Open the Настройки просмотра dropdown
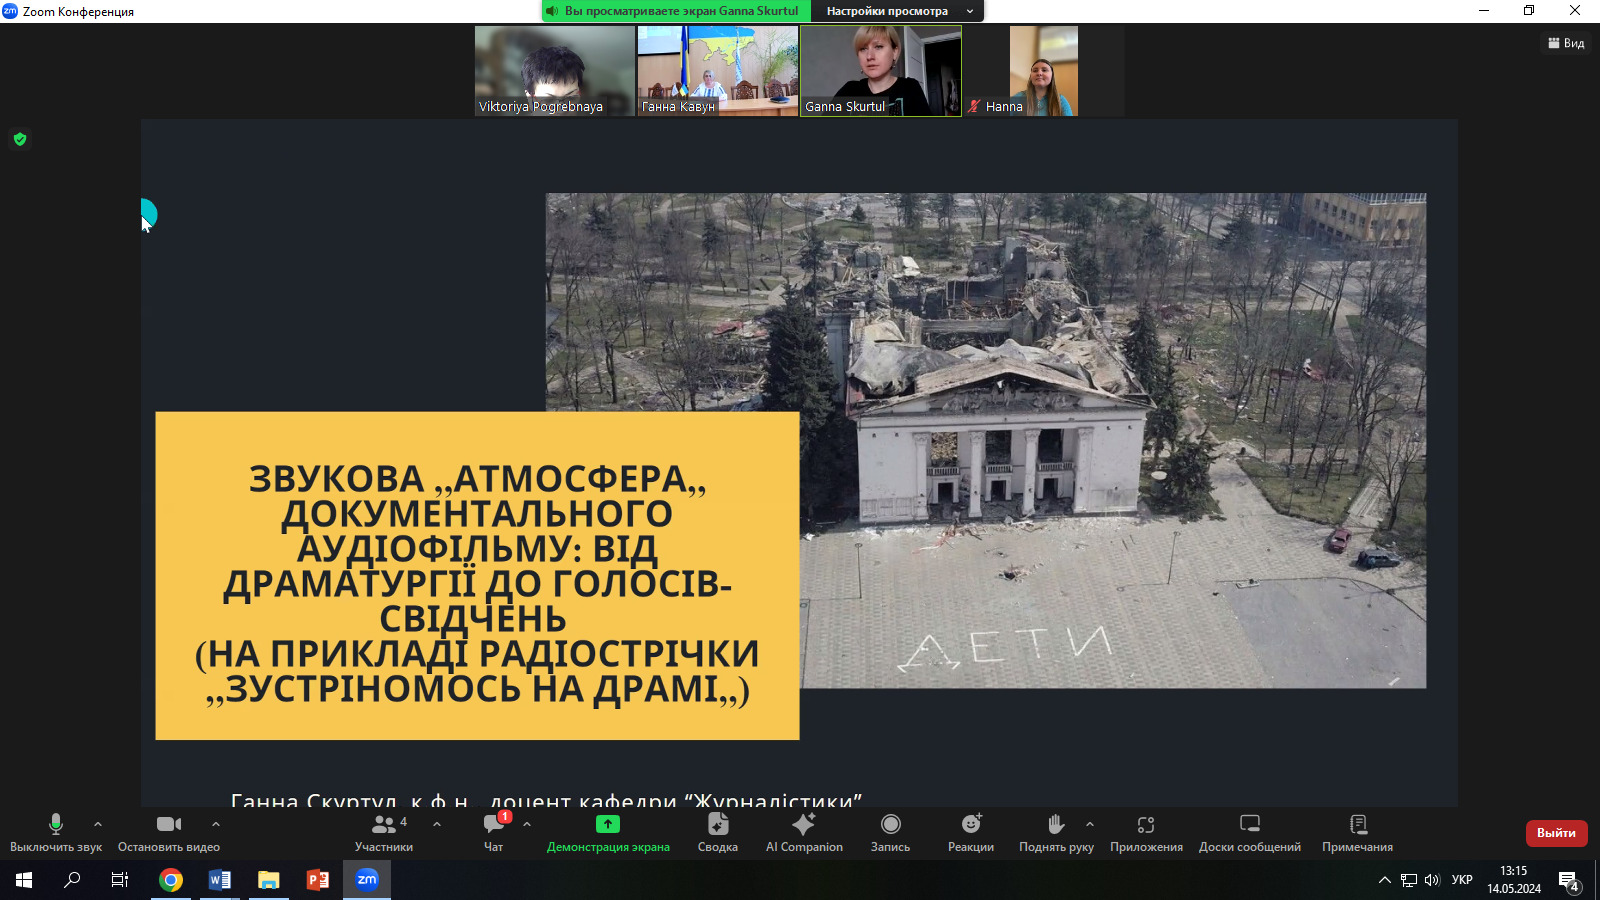This screenshot has height=900, width=1600. [896, 11]
